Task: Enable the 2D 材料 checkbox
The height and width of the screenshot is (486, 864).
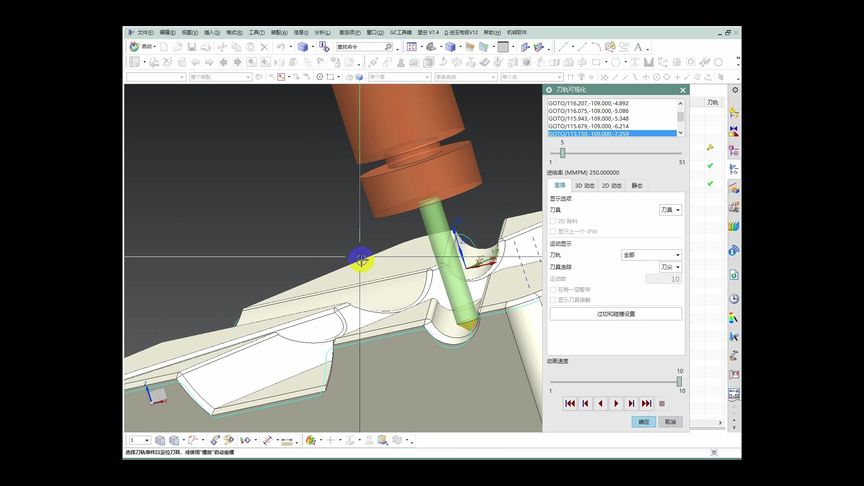Action: tap(553, 221)
